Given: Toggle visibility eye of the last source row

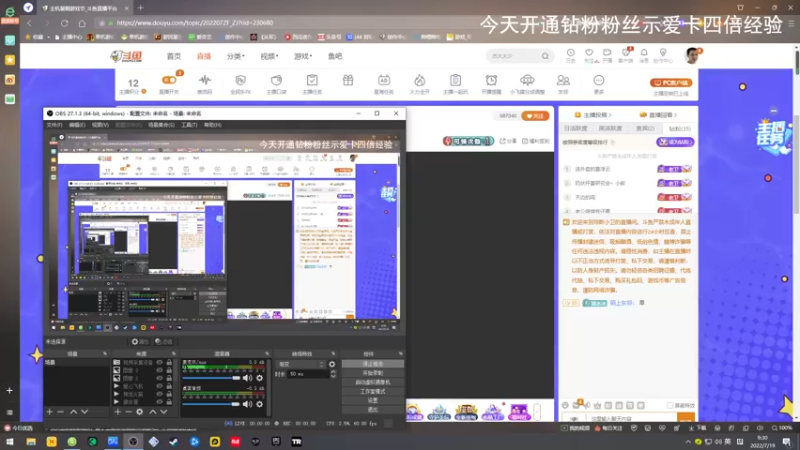Looking at the screenshot, I should (160, 402).
